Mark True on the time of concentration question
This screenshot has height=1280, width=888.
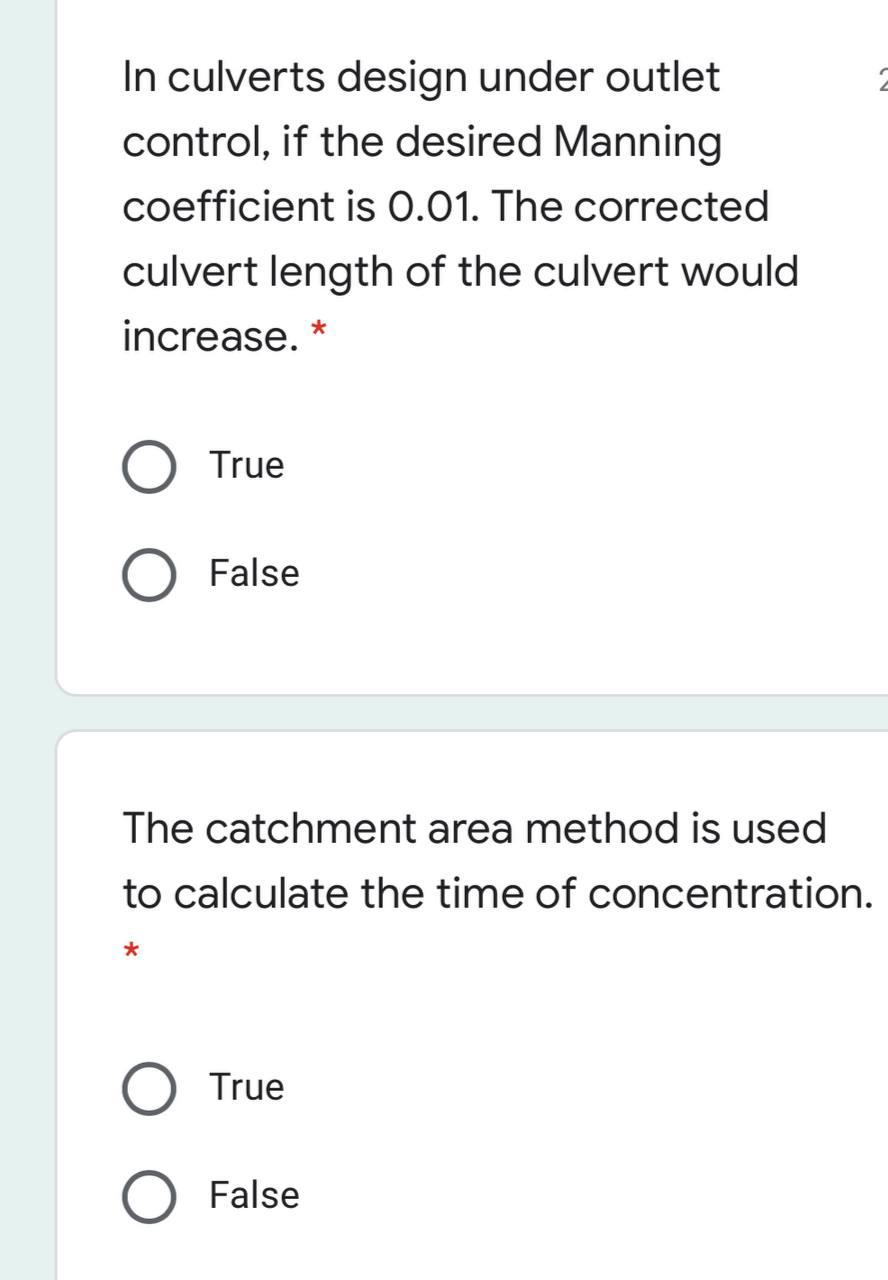[x=148, y=1086]
